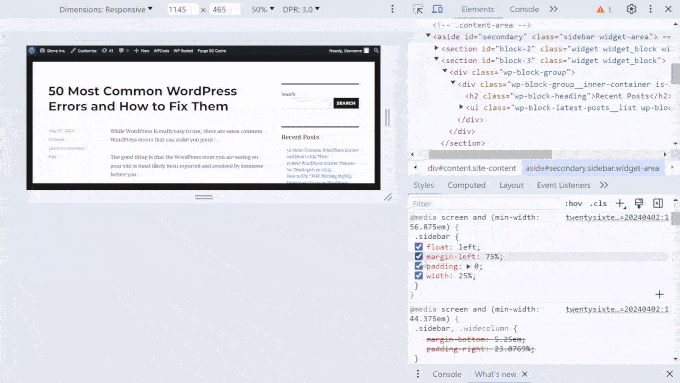680x383 pixels.
Task: Collapse the div wp-block-group node
Action: tap(445, 71)
